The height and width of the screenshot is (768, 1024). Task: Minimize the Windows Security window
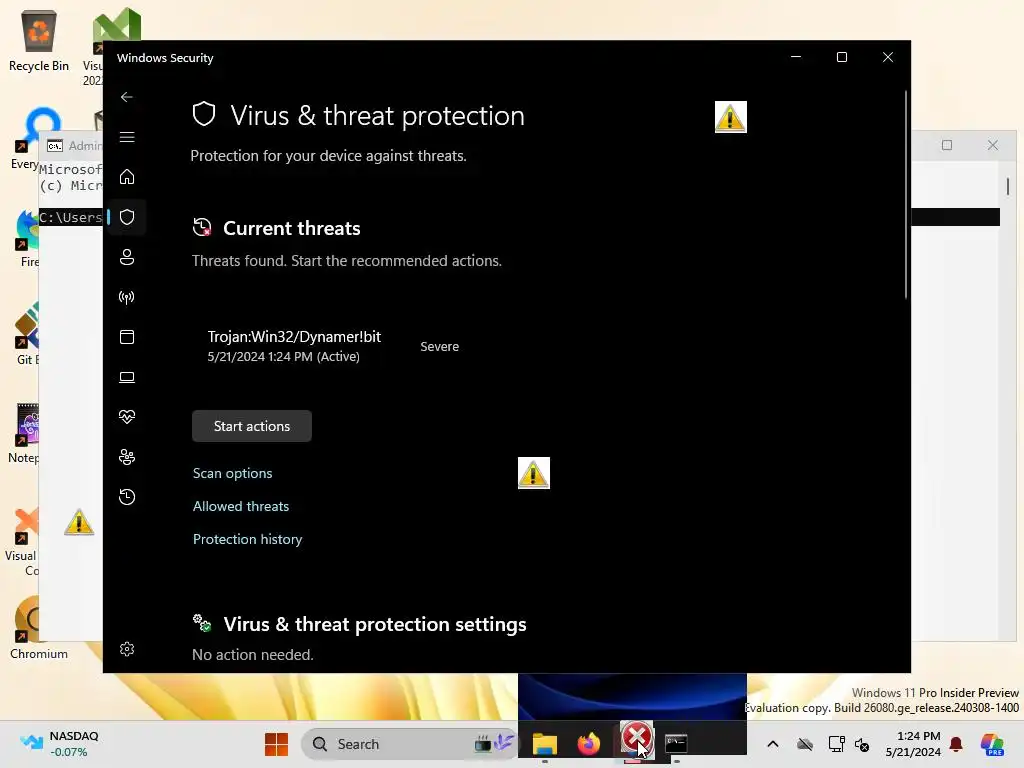click(795, 57)
